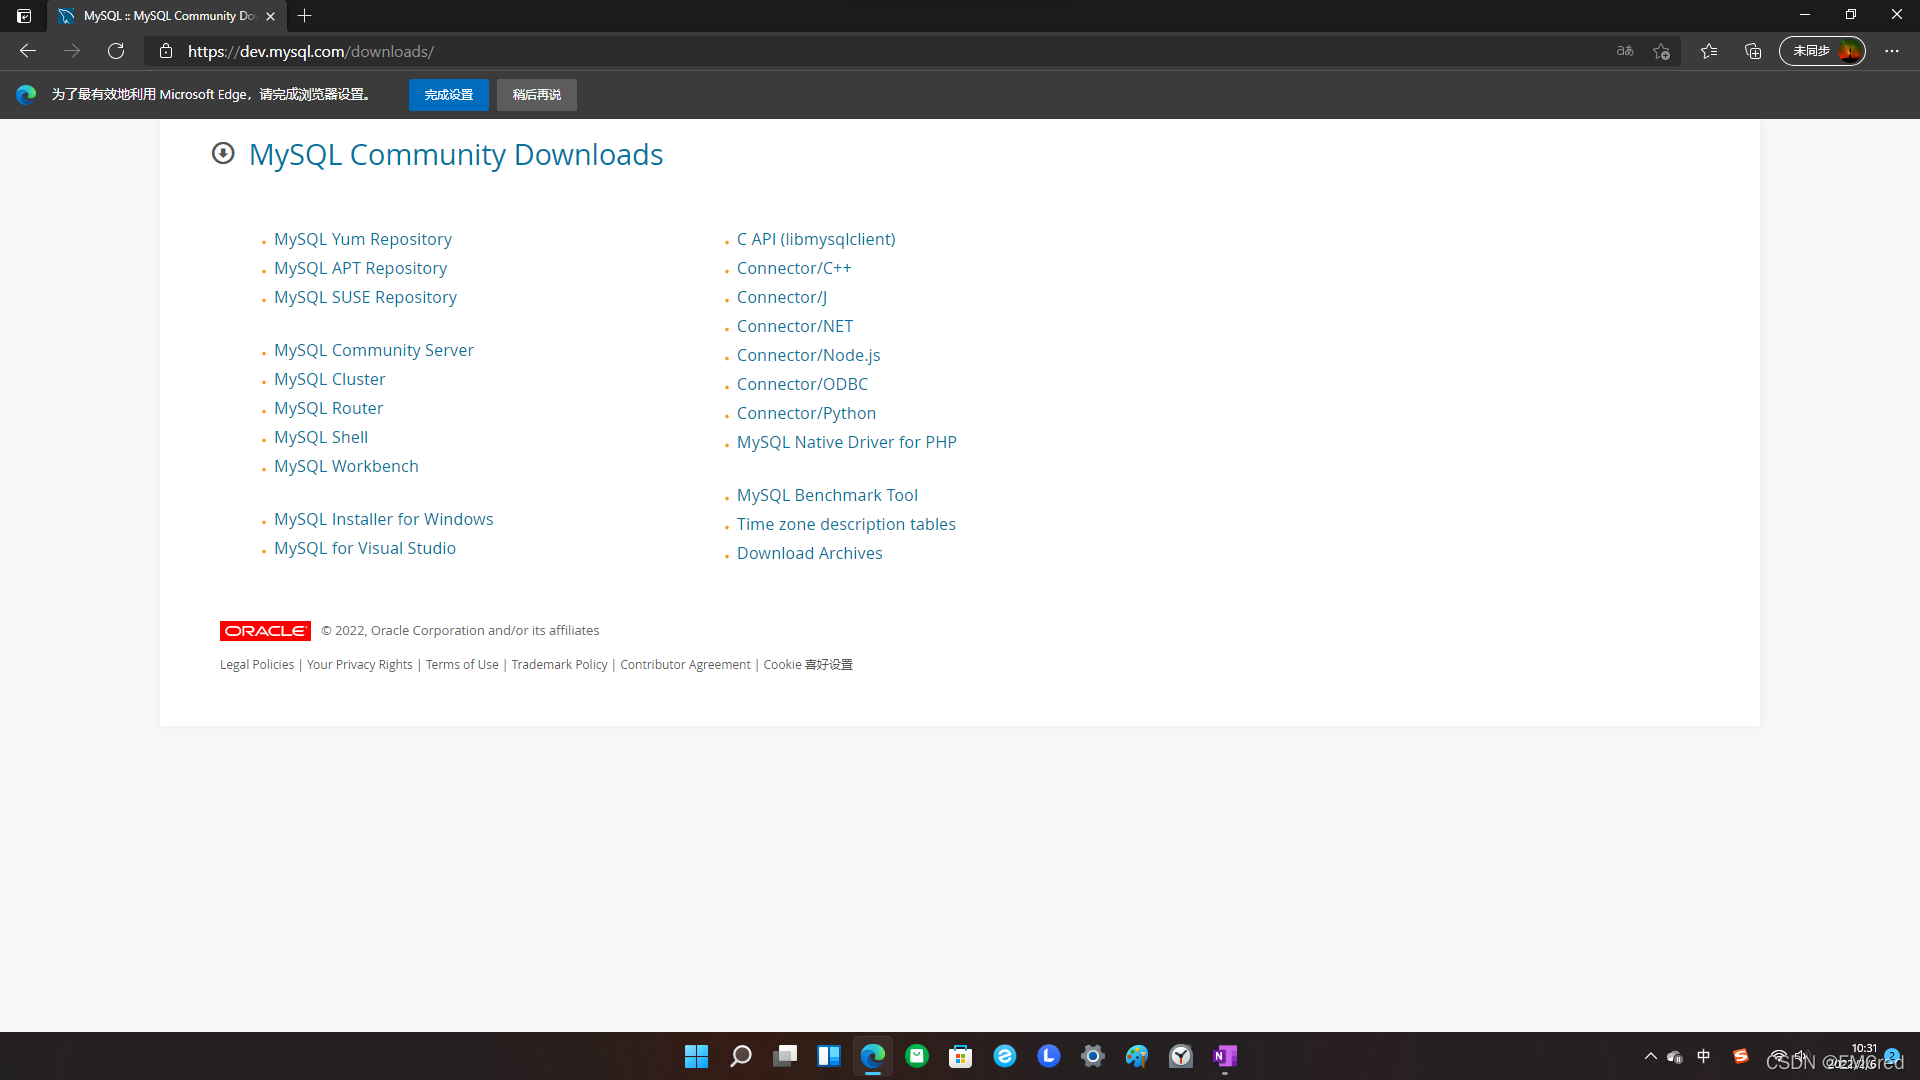1920x1080 pixels.
Task: Click the browser refresh icon
Action: 116,51
